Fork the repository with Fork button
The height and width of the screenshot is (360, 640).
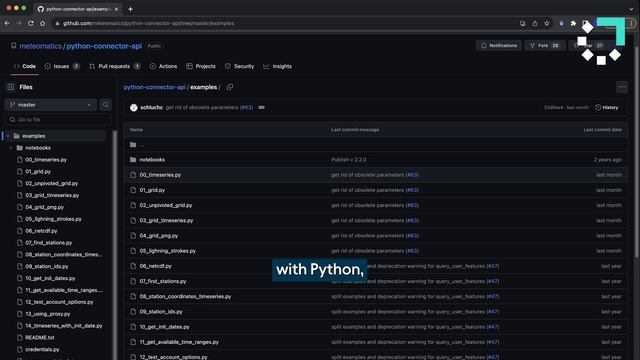544,45
